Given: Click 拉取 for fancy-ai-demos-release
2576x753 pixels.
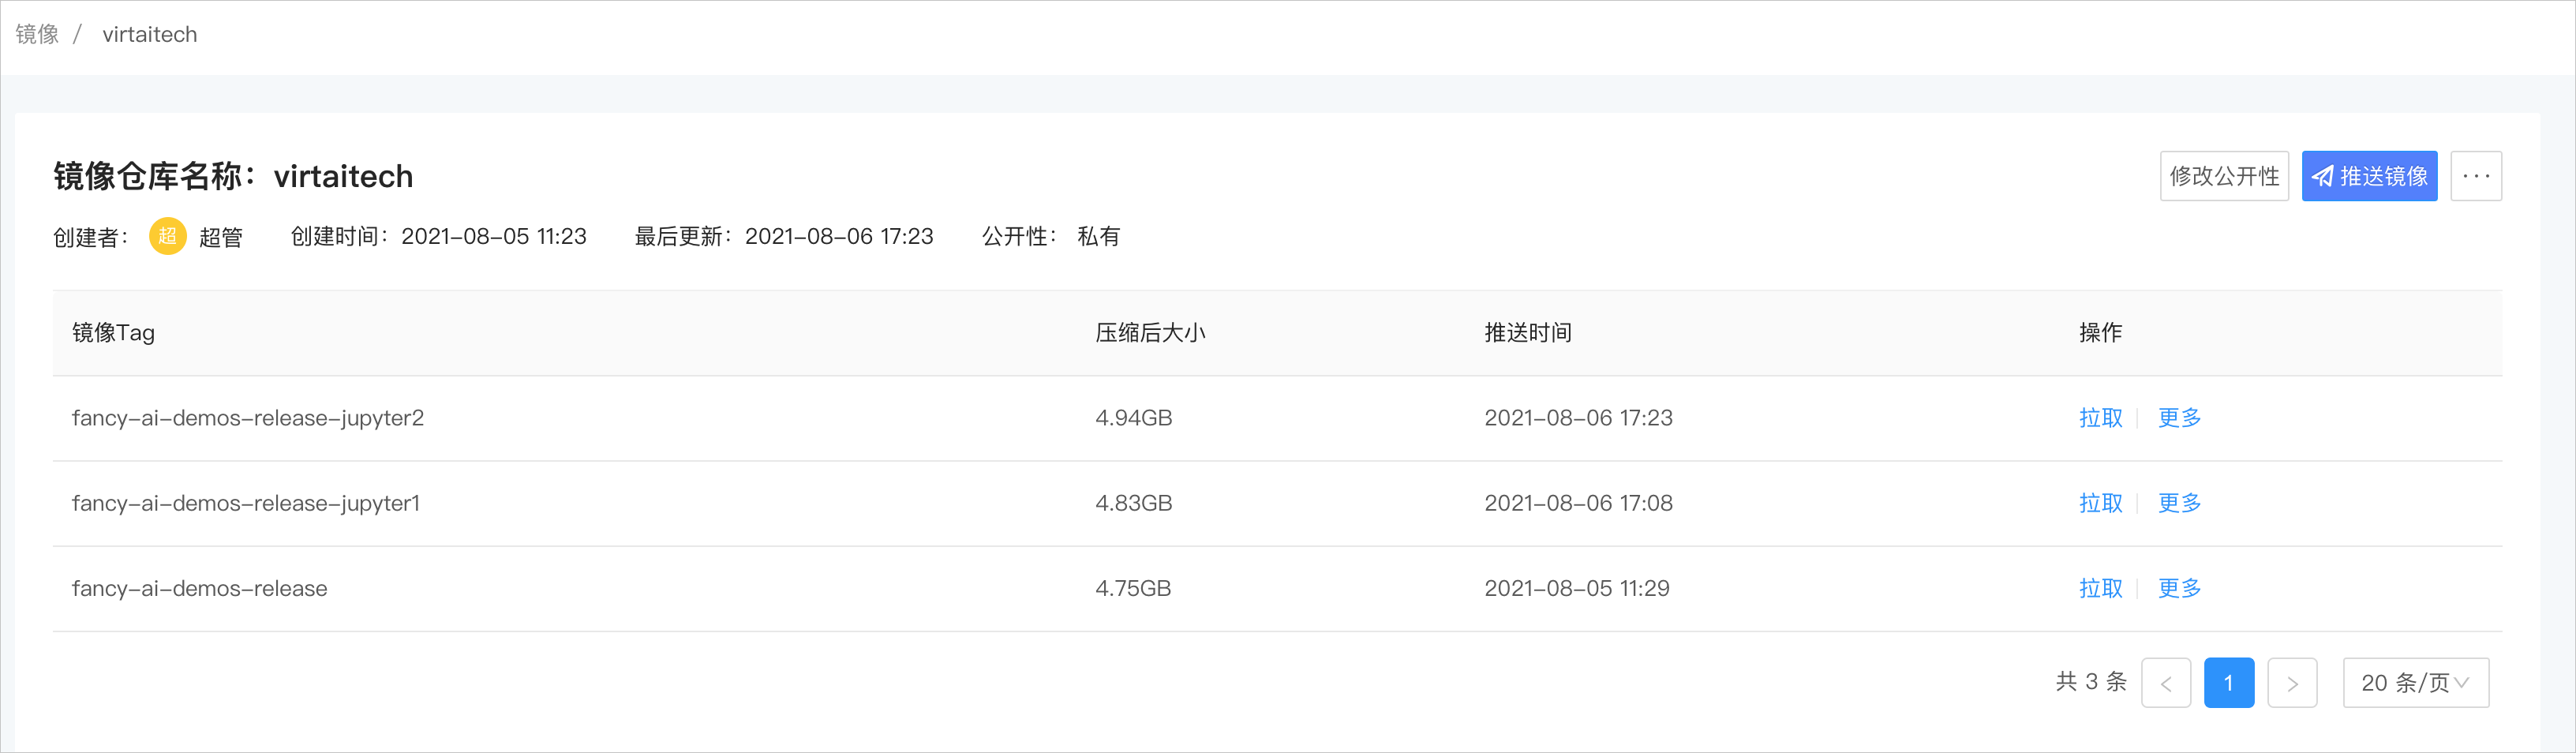Looking at the screenshot, I should click(2100, 588).
